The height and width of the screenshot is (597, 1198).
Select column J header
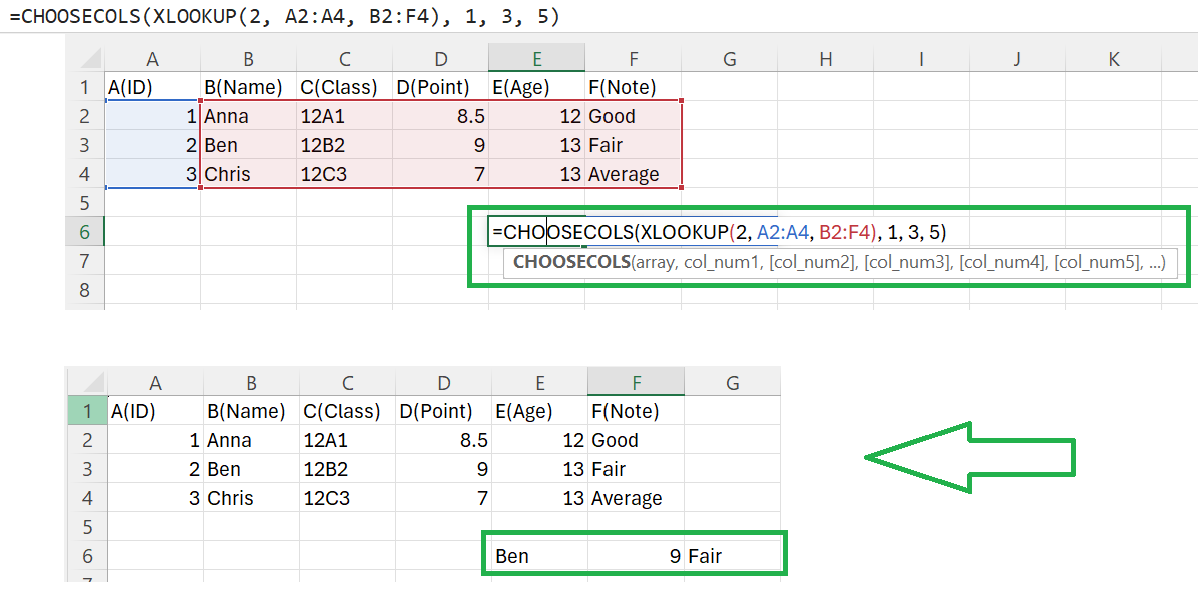(x=1017, y=59)
